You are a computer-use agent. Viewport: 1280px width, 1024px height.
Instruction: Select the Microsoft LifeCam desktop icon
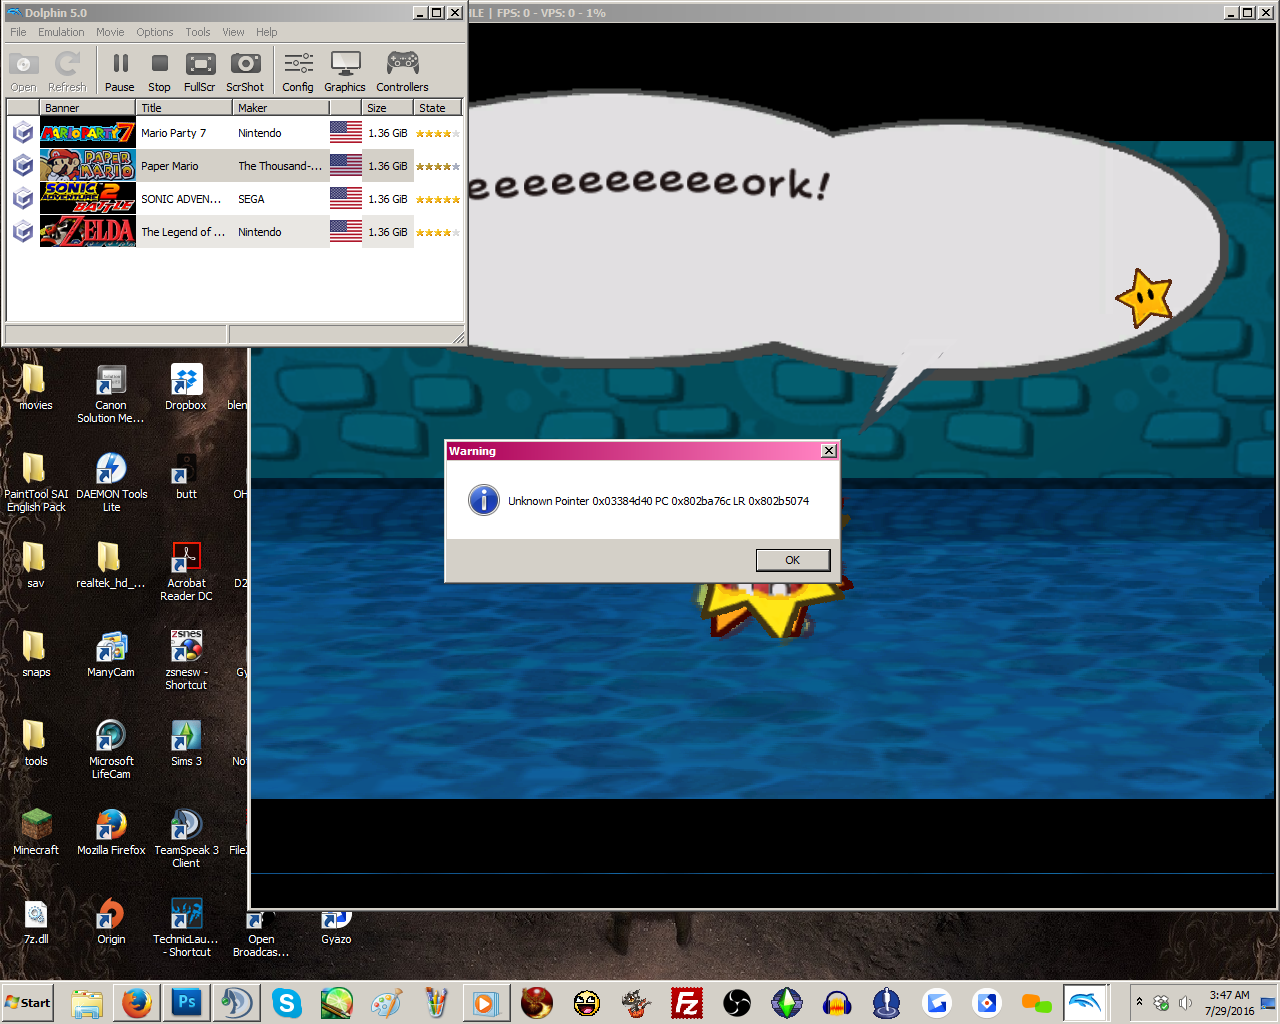click(x=111, y=749)
